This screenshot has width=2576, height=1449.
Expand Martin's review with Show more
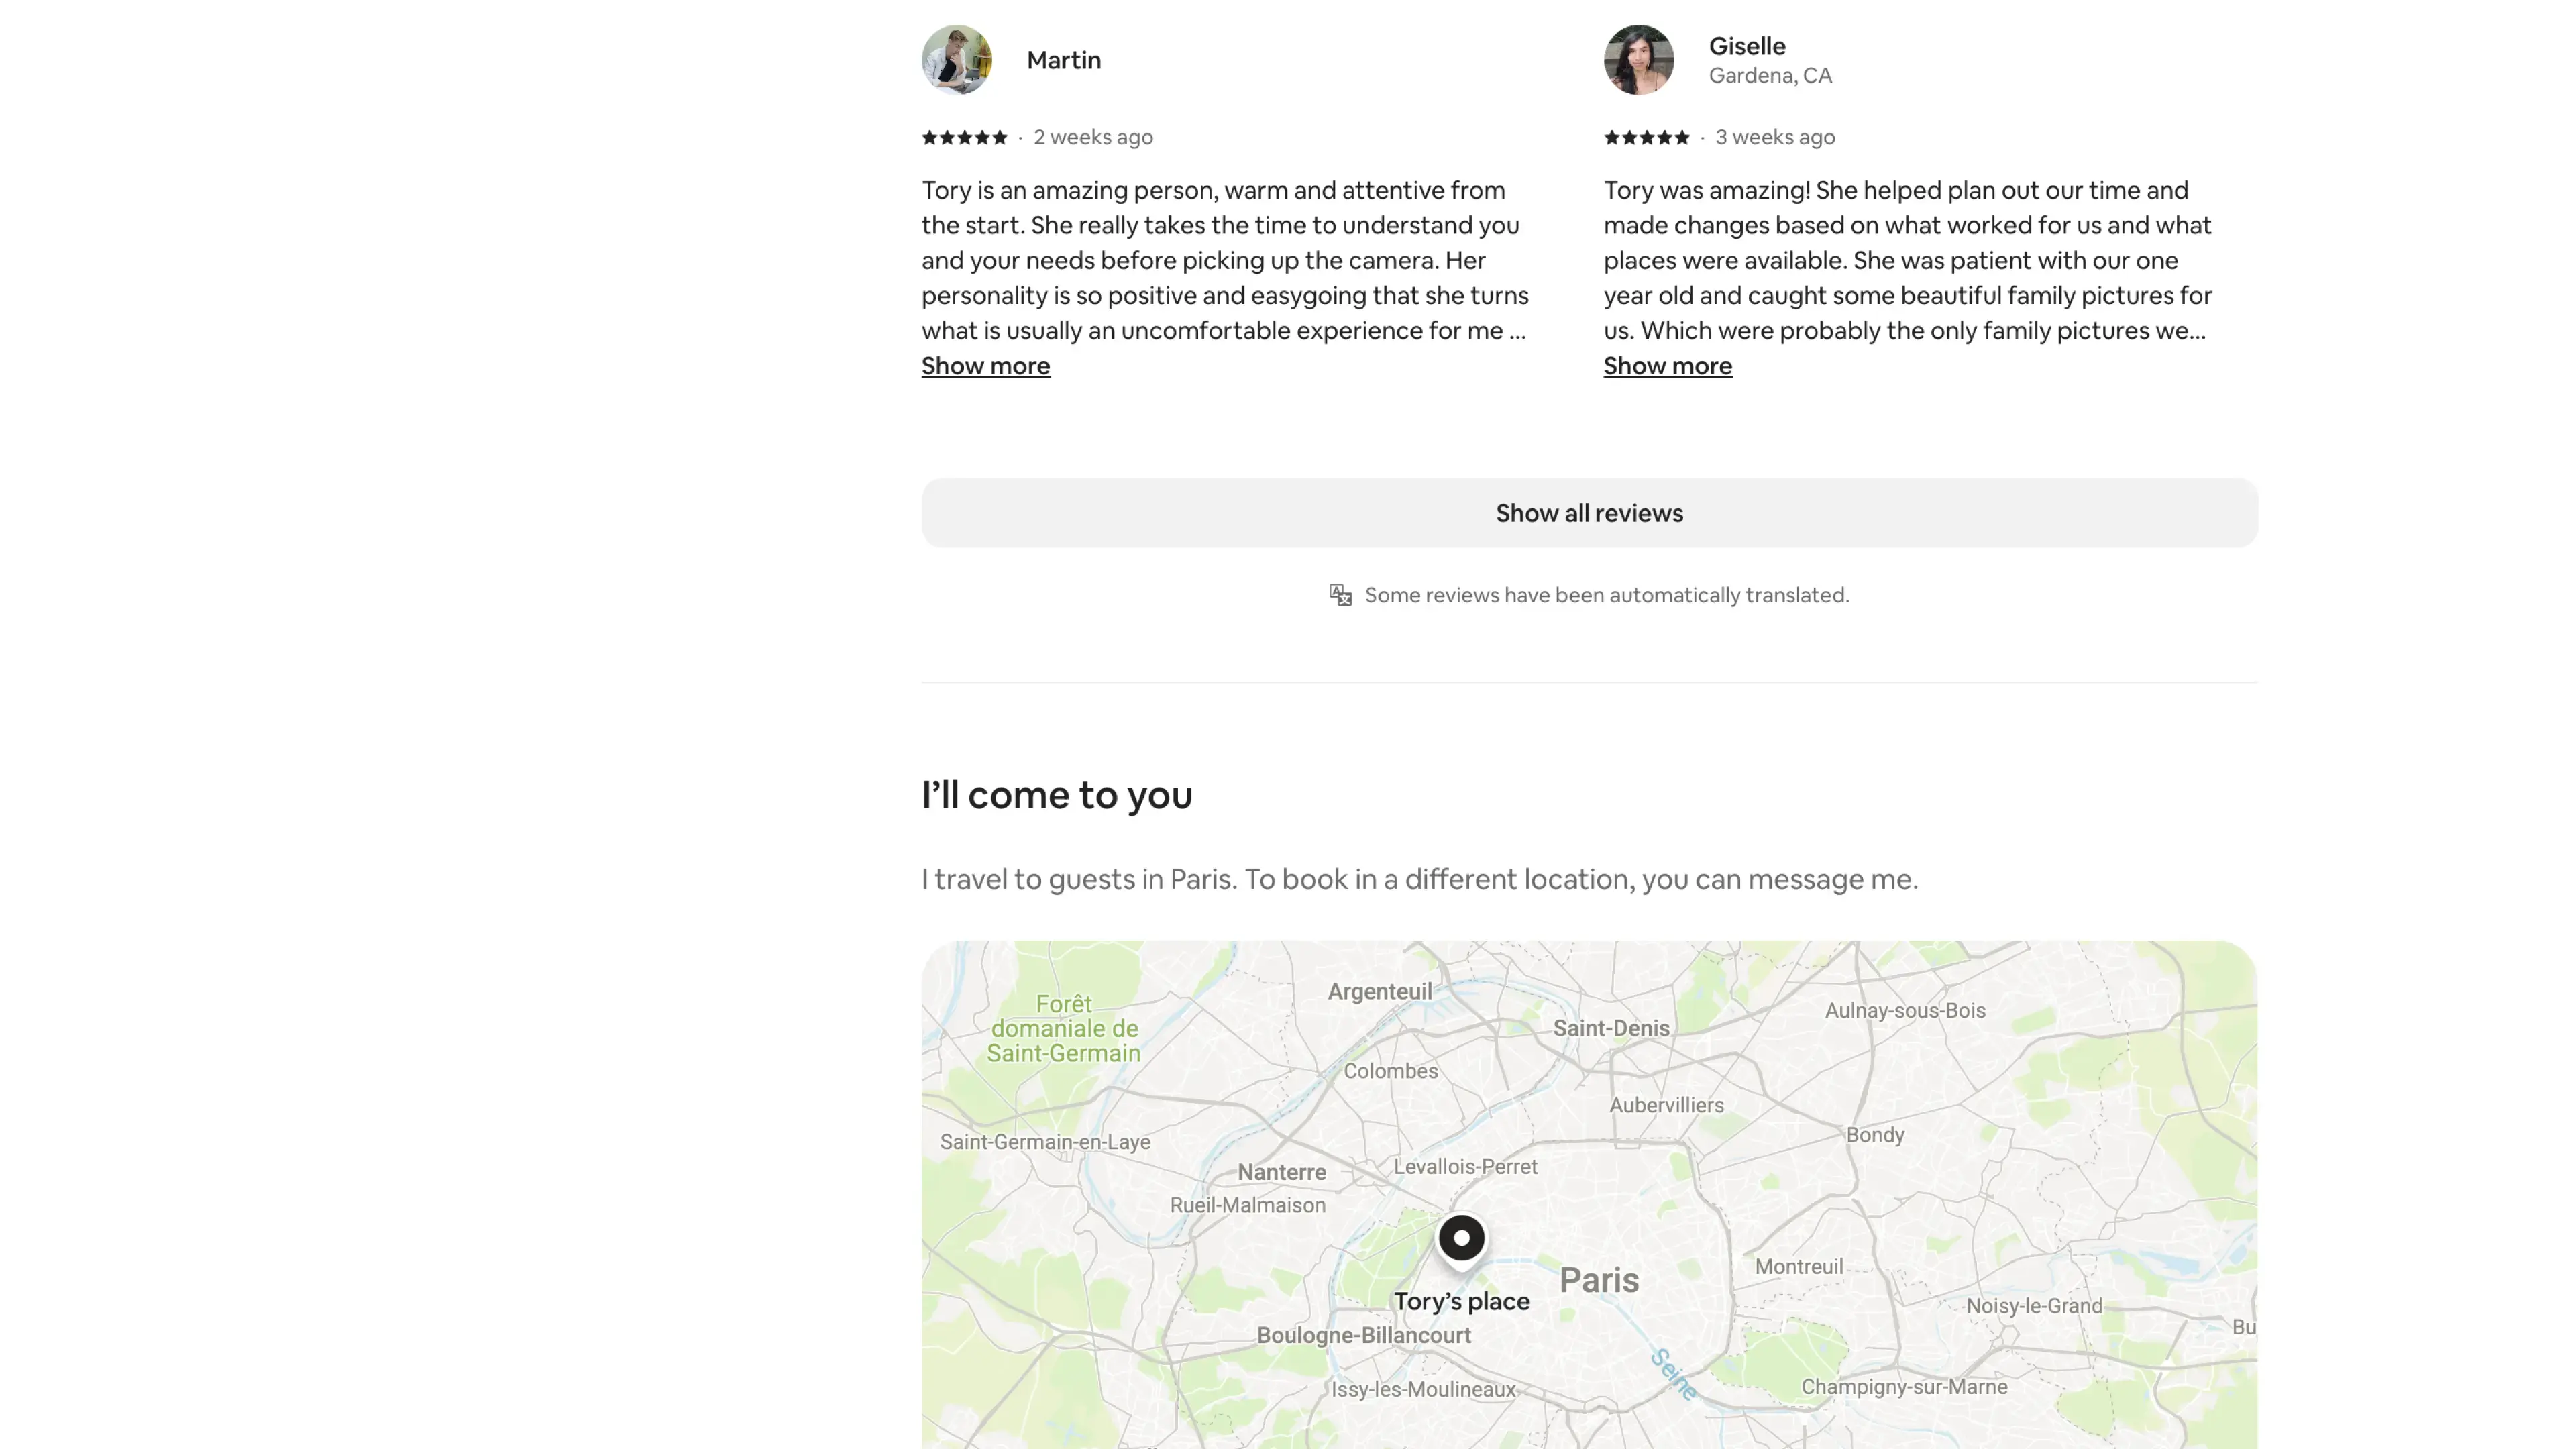985,366
